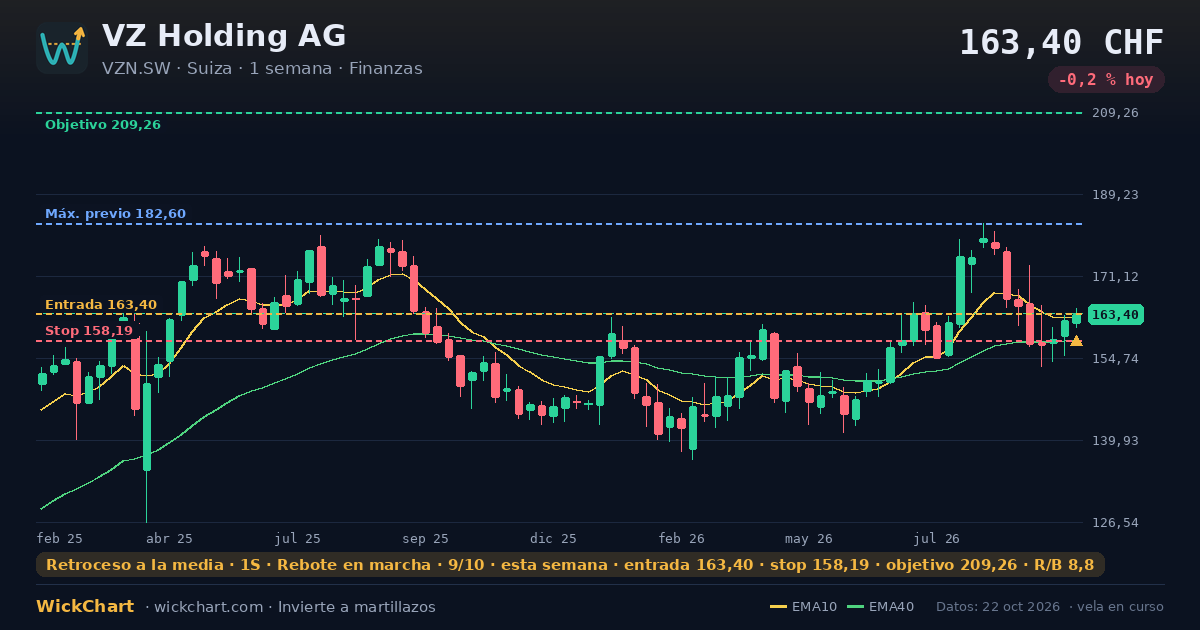Click the -0,2 % hoy change badge

click(1106, 80)
